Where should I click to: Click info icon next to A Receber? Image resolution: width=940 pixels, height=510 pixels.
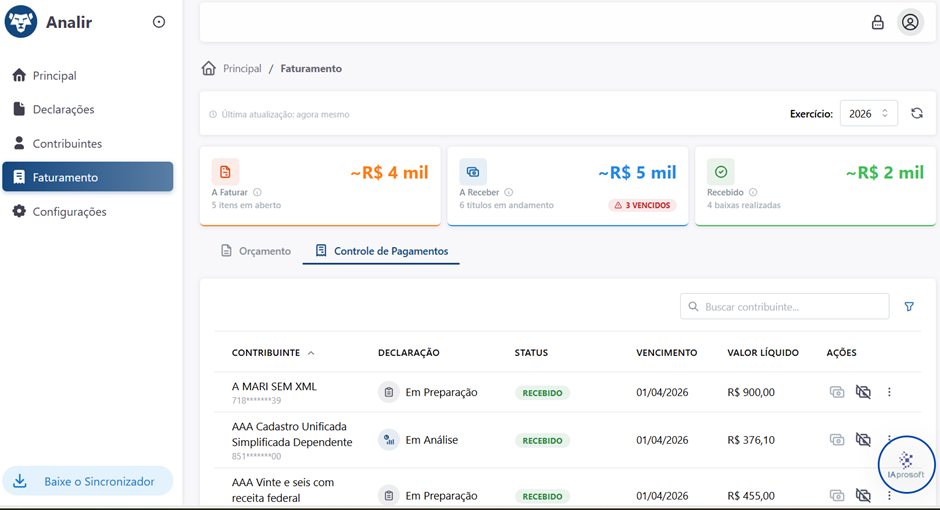[508, 192]
